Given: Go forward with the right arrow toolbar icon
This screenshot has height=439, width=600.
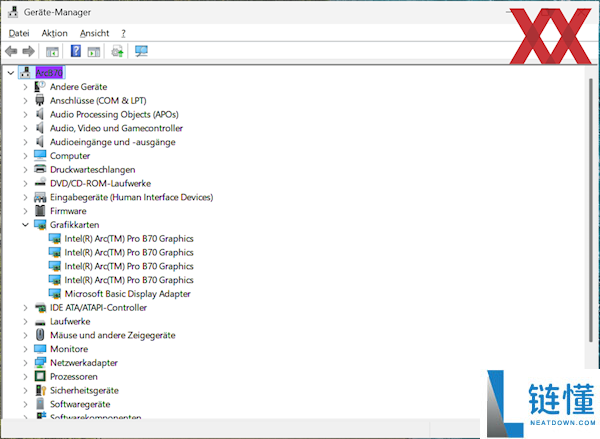Looking at the screenshot, I should [29, 51].
